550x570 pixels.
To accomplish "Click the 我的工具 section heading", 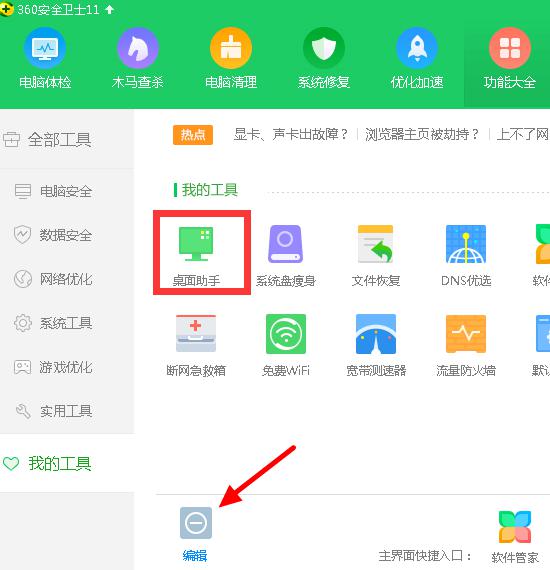I will click(210, 190).
